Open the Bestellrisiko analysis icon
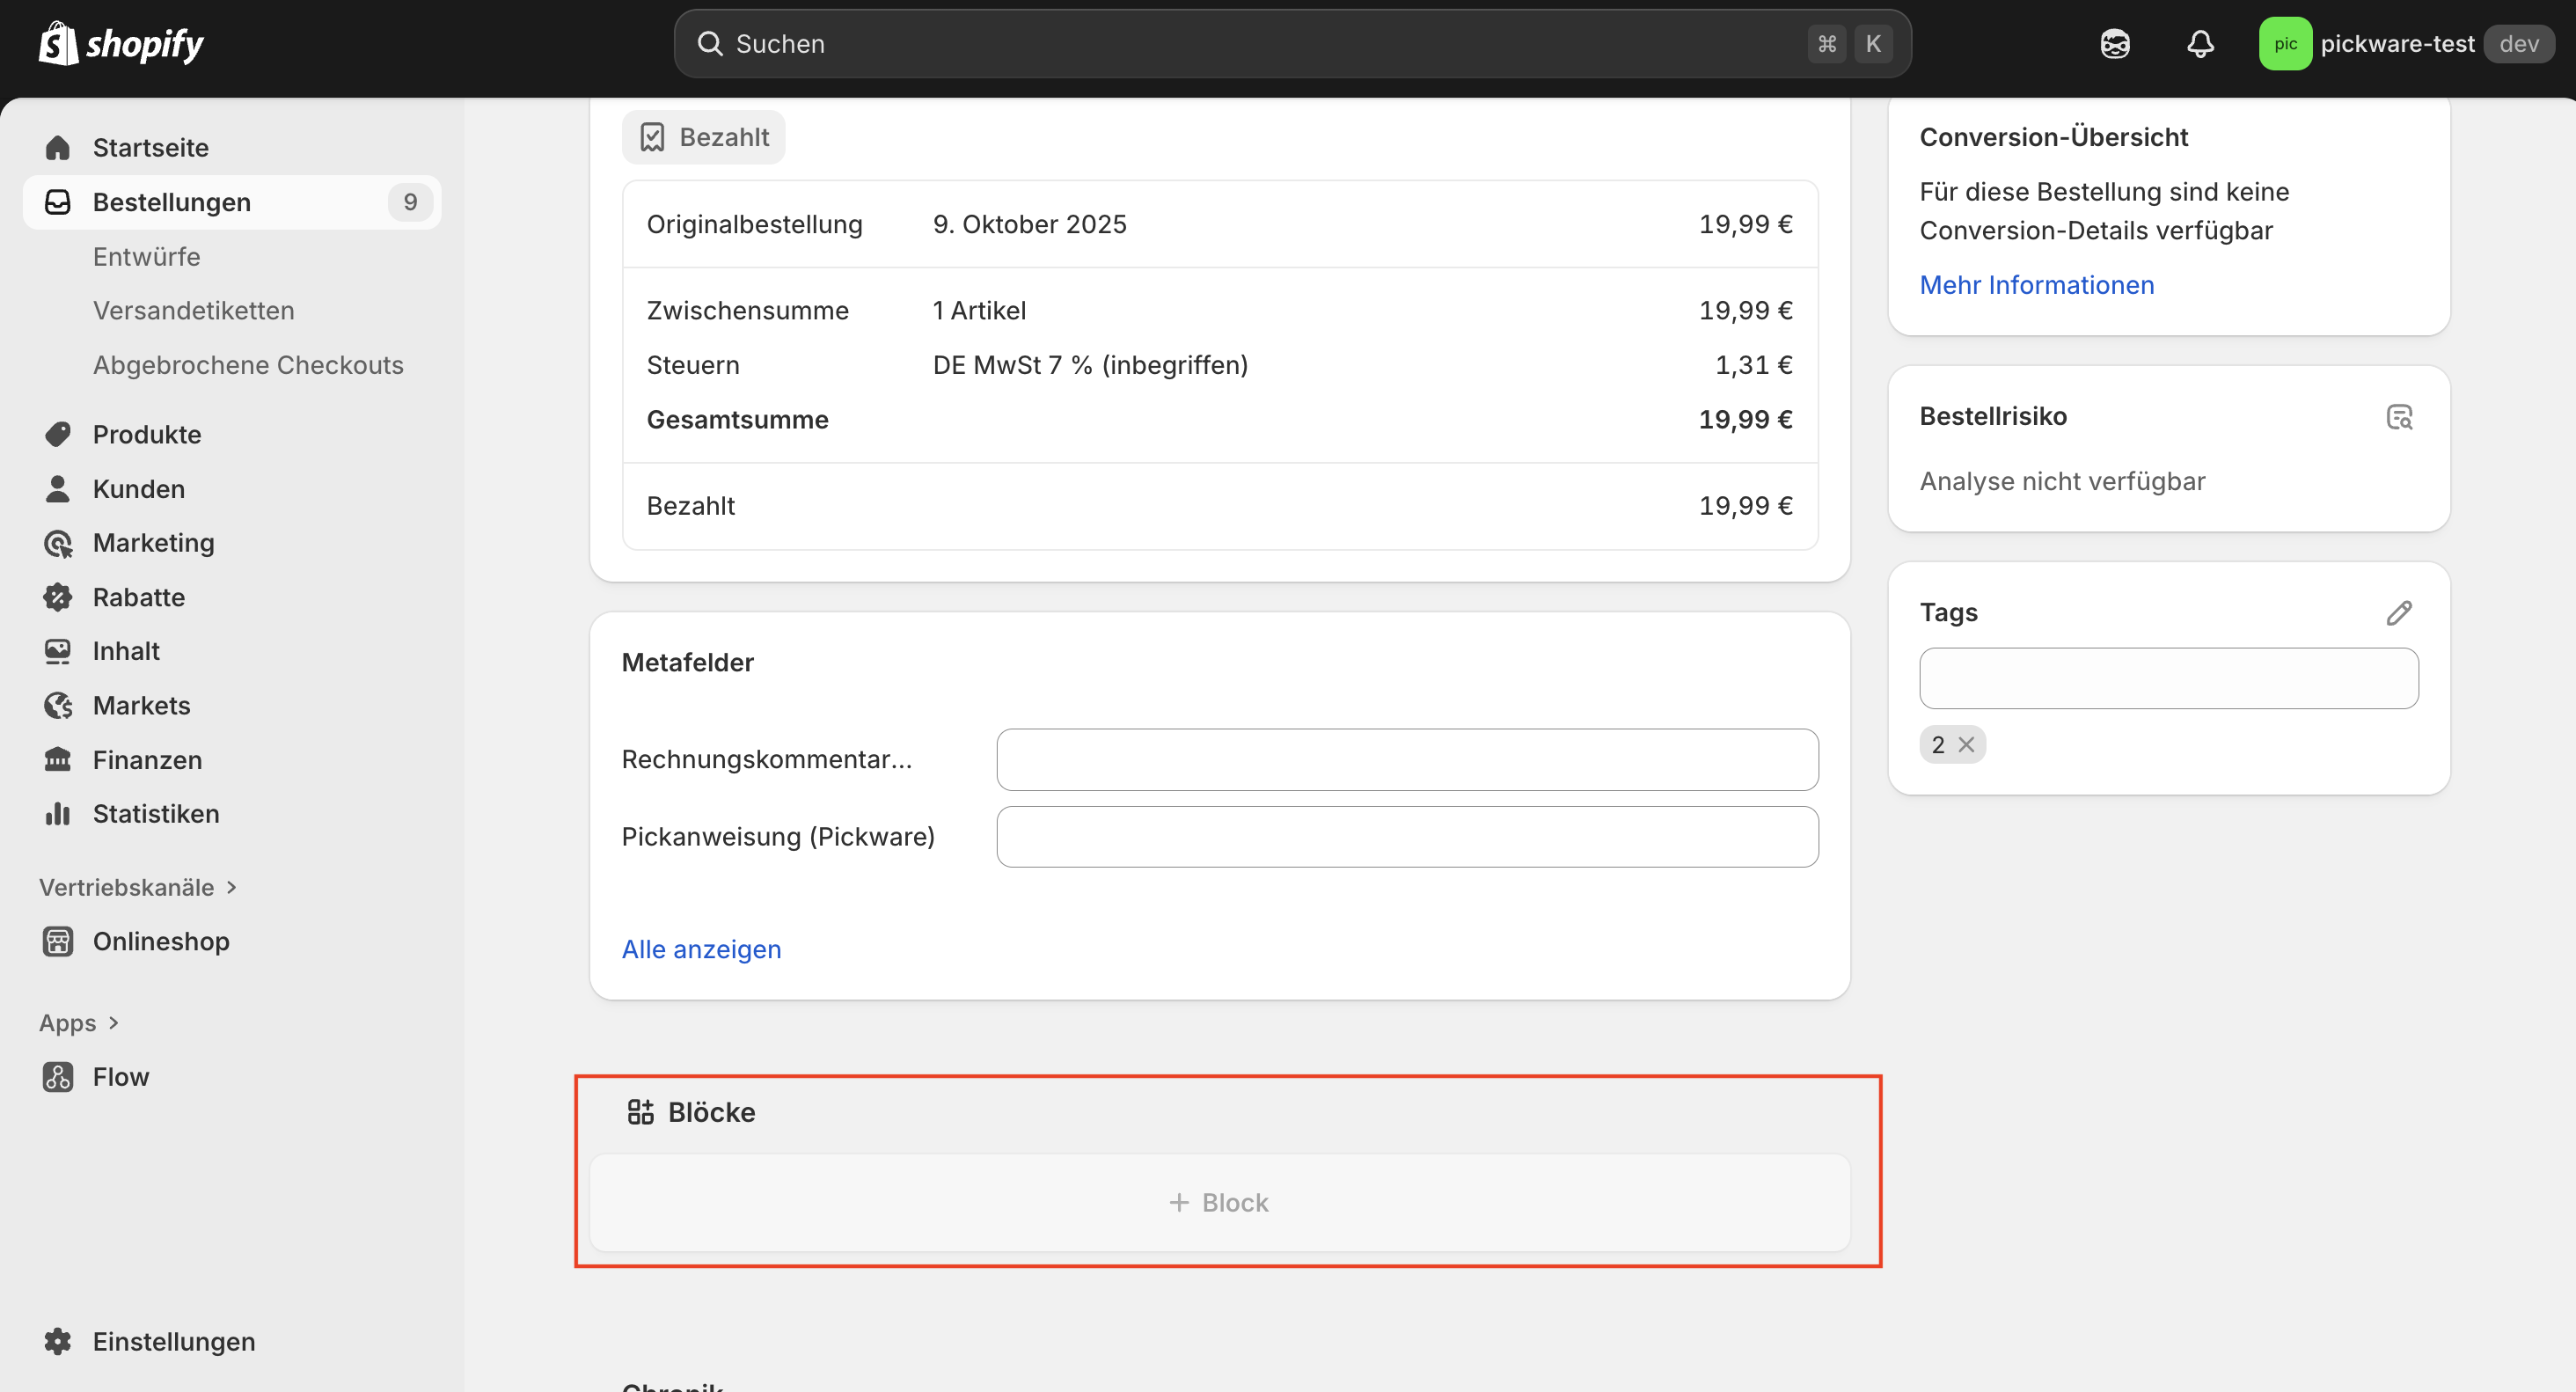This screenshot has height=1392, width=2576. [x=2399, y=416]
